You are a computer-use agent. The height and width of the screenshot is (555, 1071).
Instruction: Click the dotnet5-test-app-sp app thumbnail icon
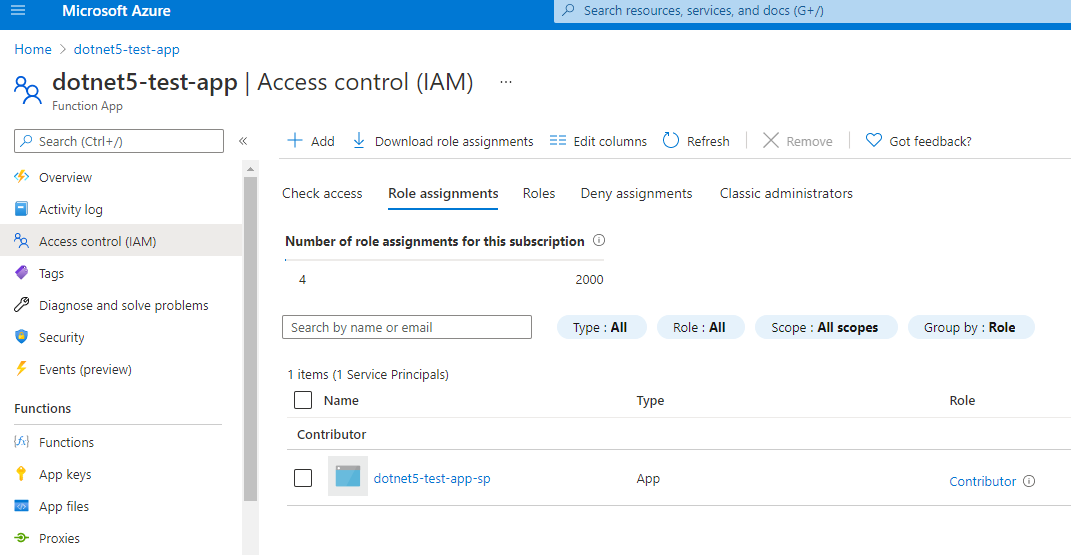tap(348, 476)
